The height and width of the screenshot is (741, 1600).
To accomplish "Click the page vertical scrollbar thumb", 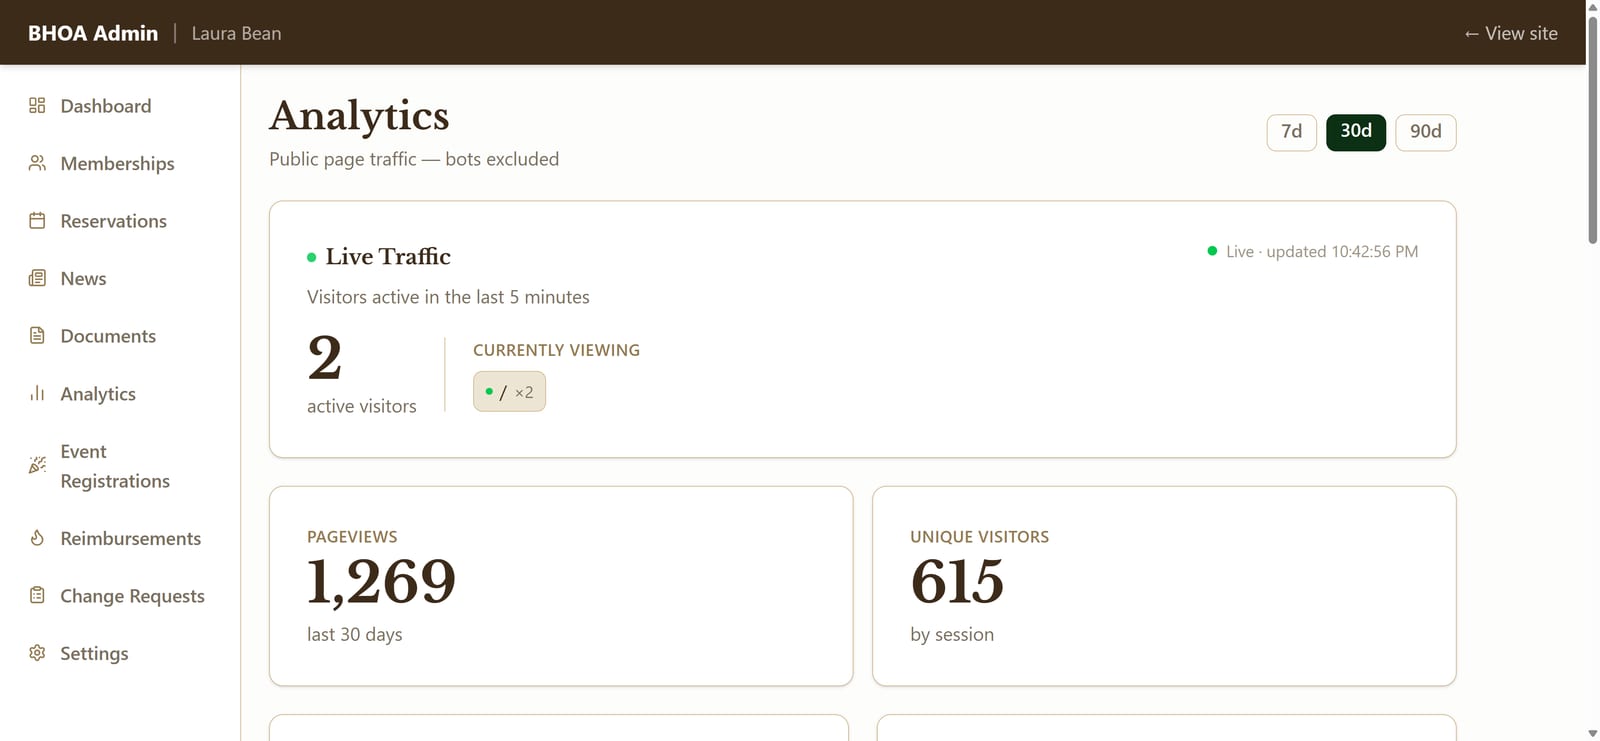I will coord(1593,128).
